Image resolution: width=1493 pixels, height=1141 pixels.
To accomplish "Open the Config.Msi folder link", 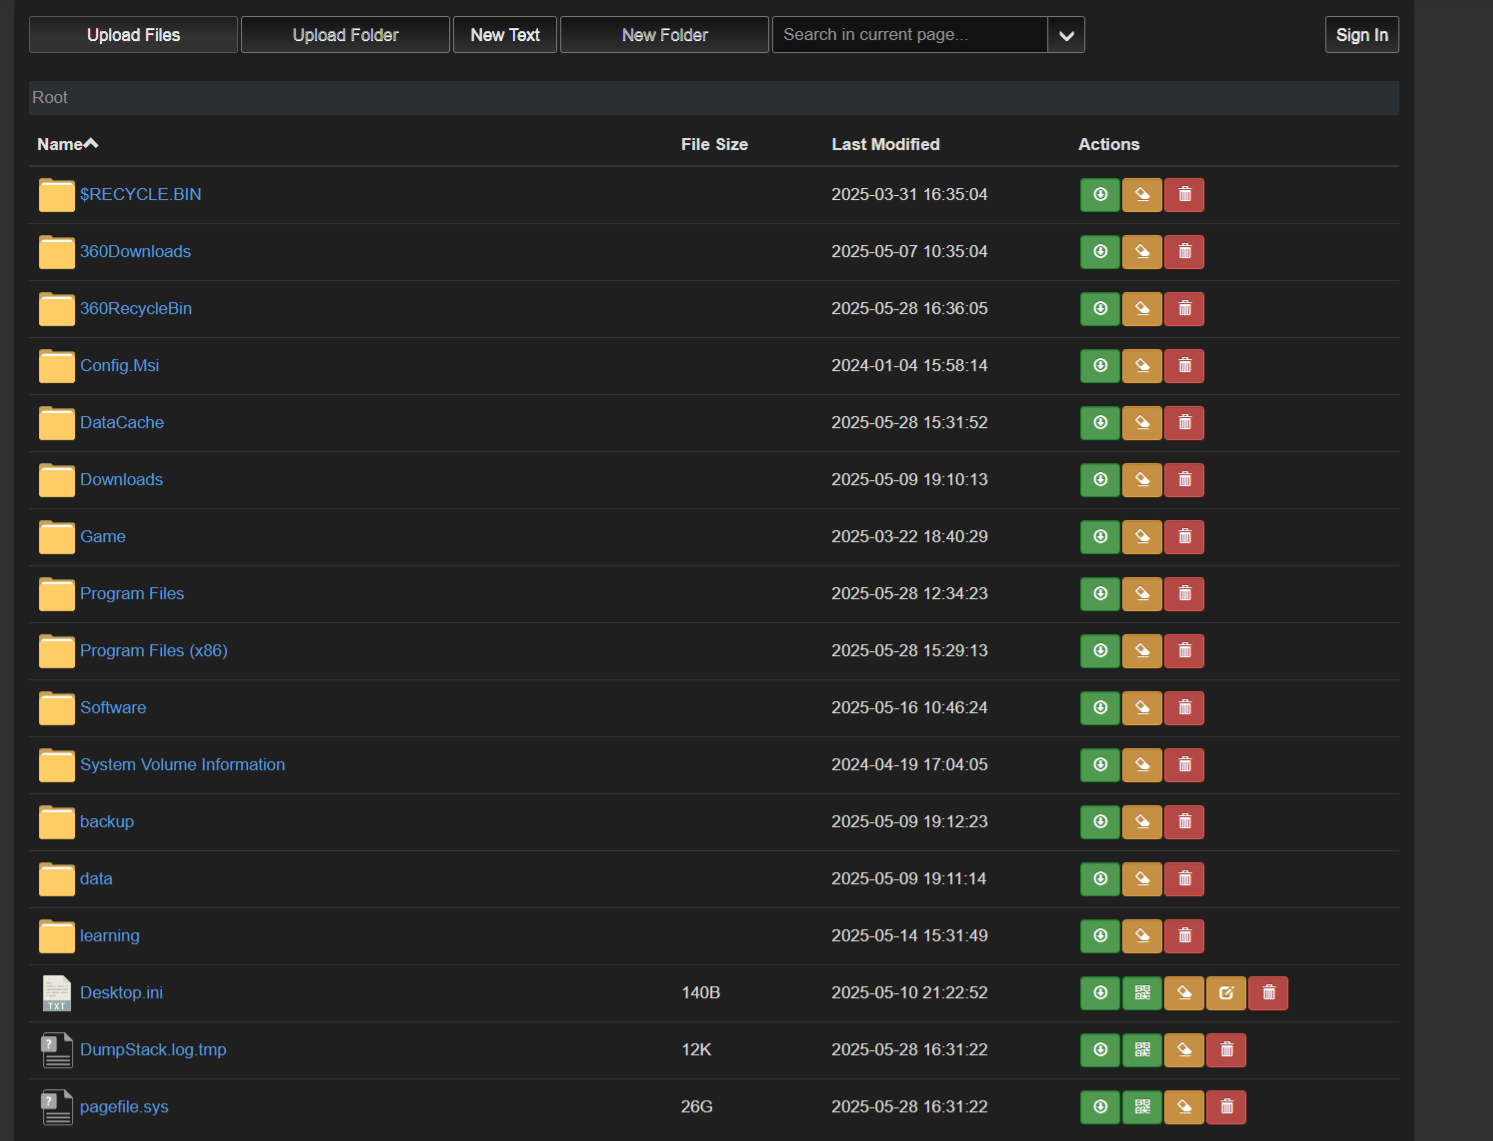I will coord(119,366).
